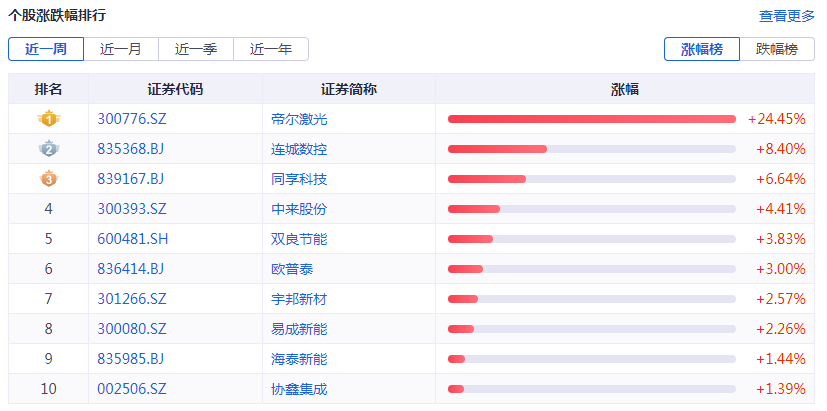827x411 pixels.
Task: Select the 欧普泰 stock name link
Action: click(x=292, y=269)
